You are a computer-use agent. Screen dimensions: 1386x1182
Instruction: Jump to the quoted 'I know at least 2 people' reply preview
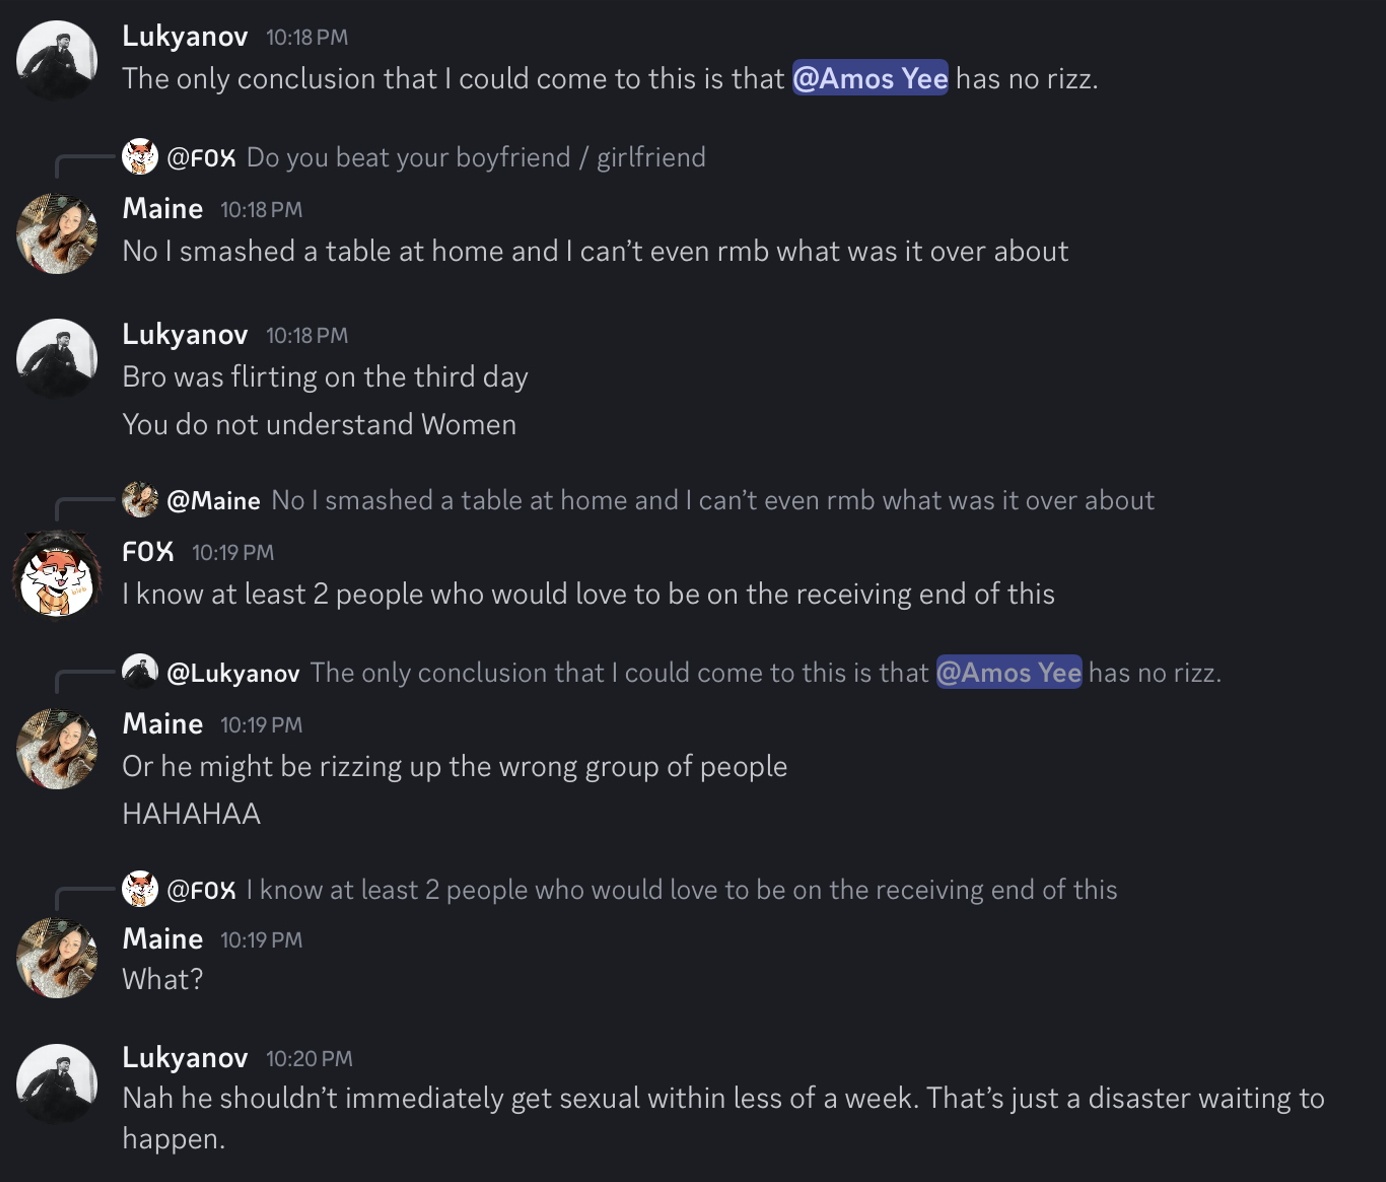click(681, 889)
